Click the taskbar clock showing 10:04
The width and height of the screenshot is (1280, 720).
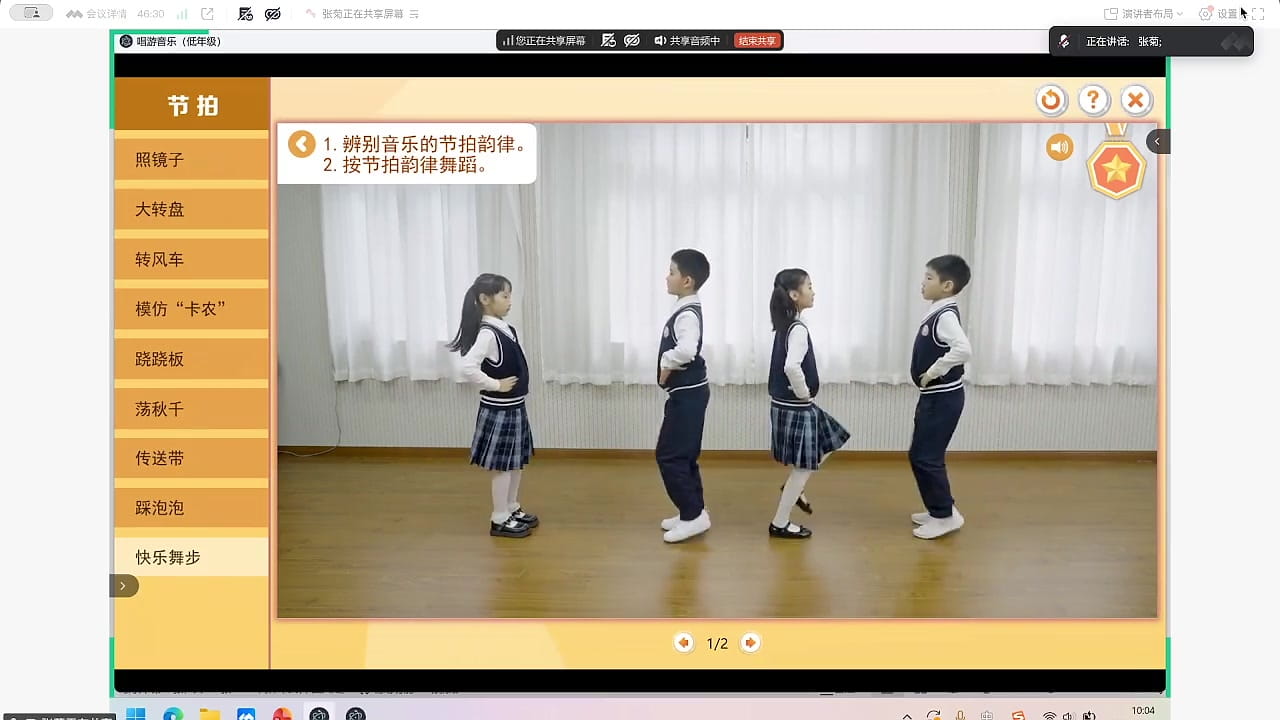click(1142, 712)
